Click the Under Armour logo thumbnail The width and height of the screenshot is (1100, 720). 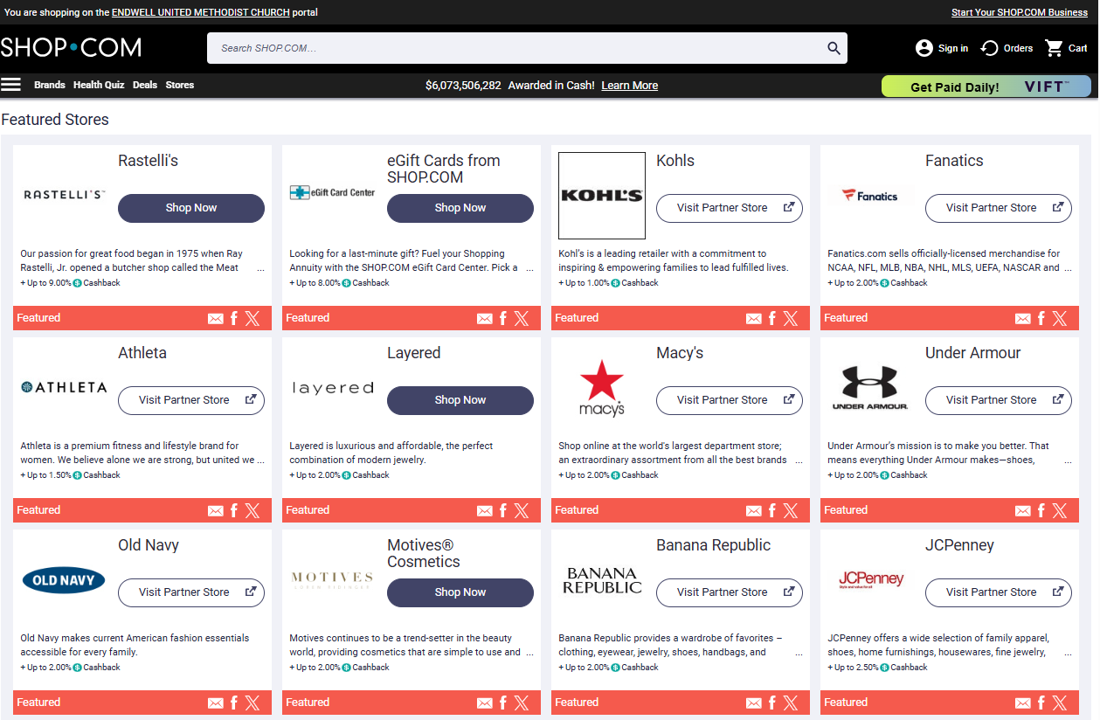[x=870, y=387]
